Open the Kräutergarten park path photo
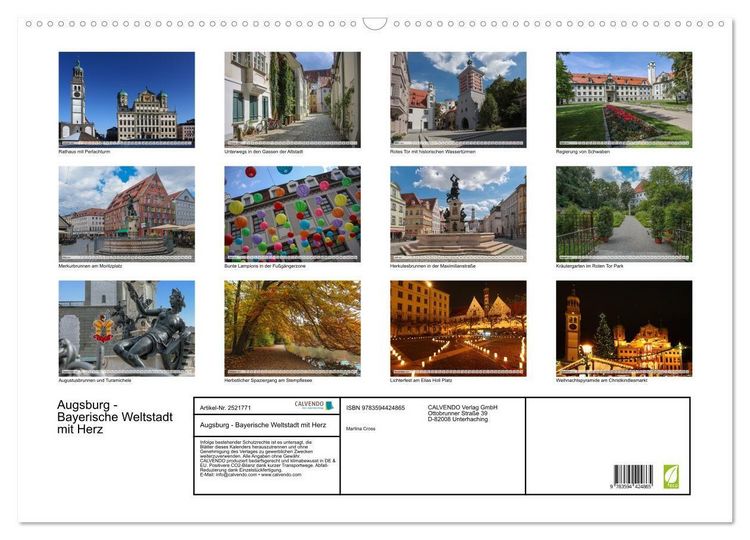The width and height of the screenshot is (750, 540). pos(624,214)
